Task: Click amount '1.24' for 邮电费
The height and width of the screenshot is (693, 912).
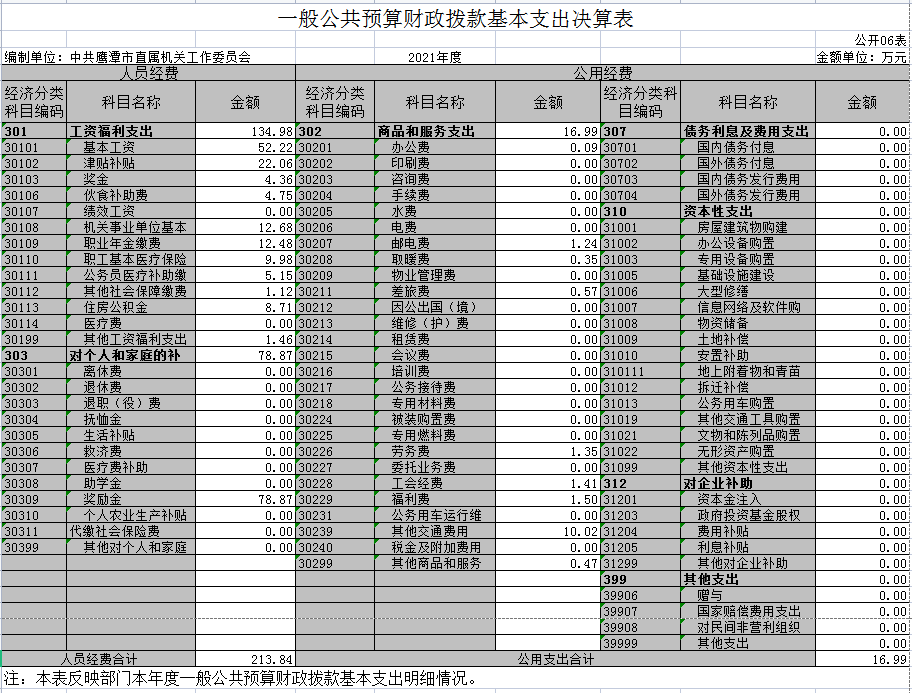Action: coord(548,243)
